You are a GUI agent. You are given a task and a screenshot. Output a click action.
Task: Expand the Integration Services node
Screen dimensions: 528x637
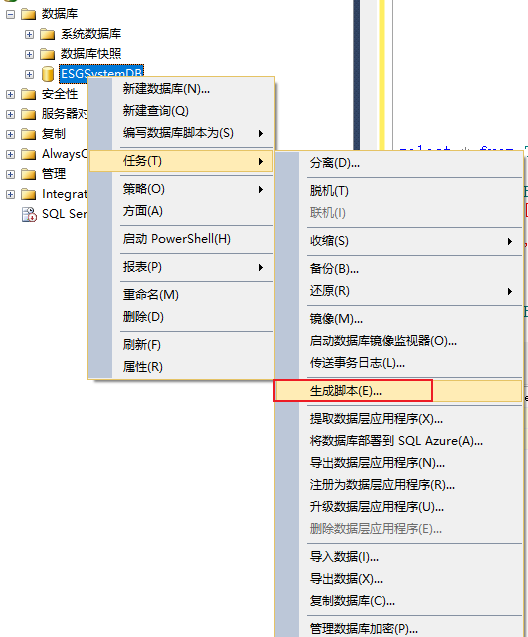coord(11,195)
